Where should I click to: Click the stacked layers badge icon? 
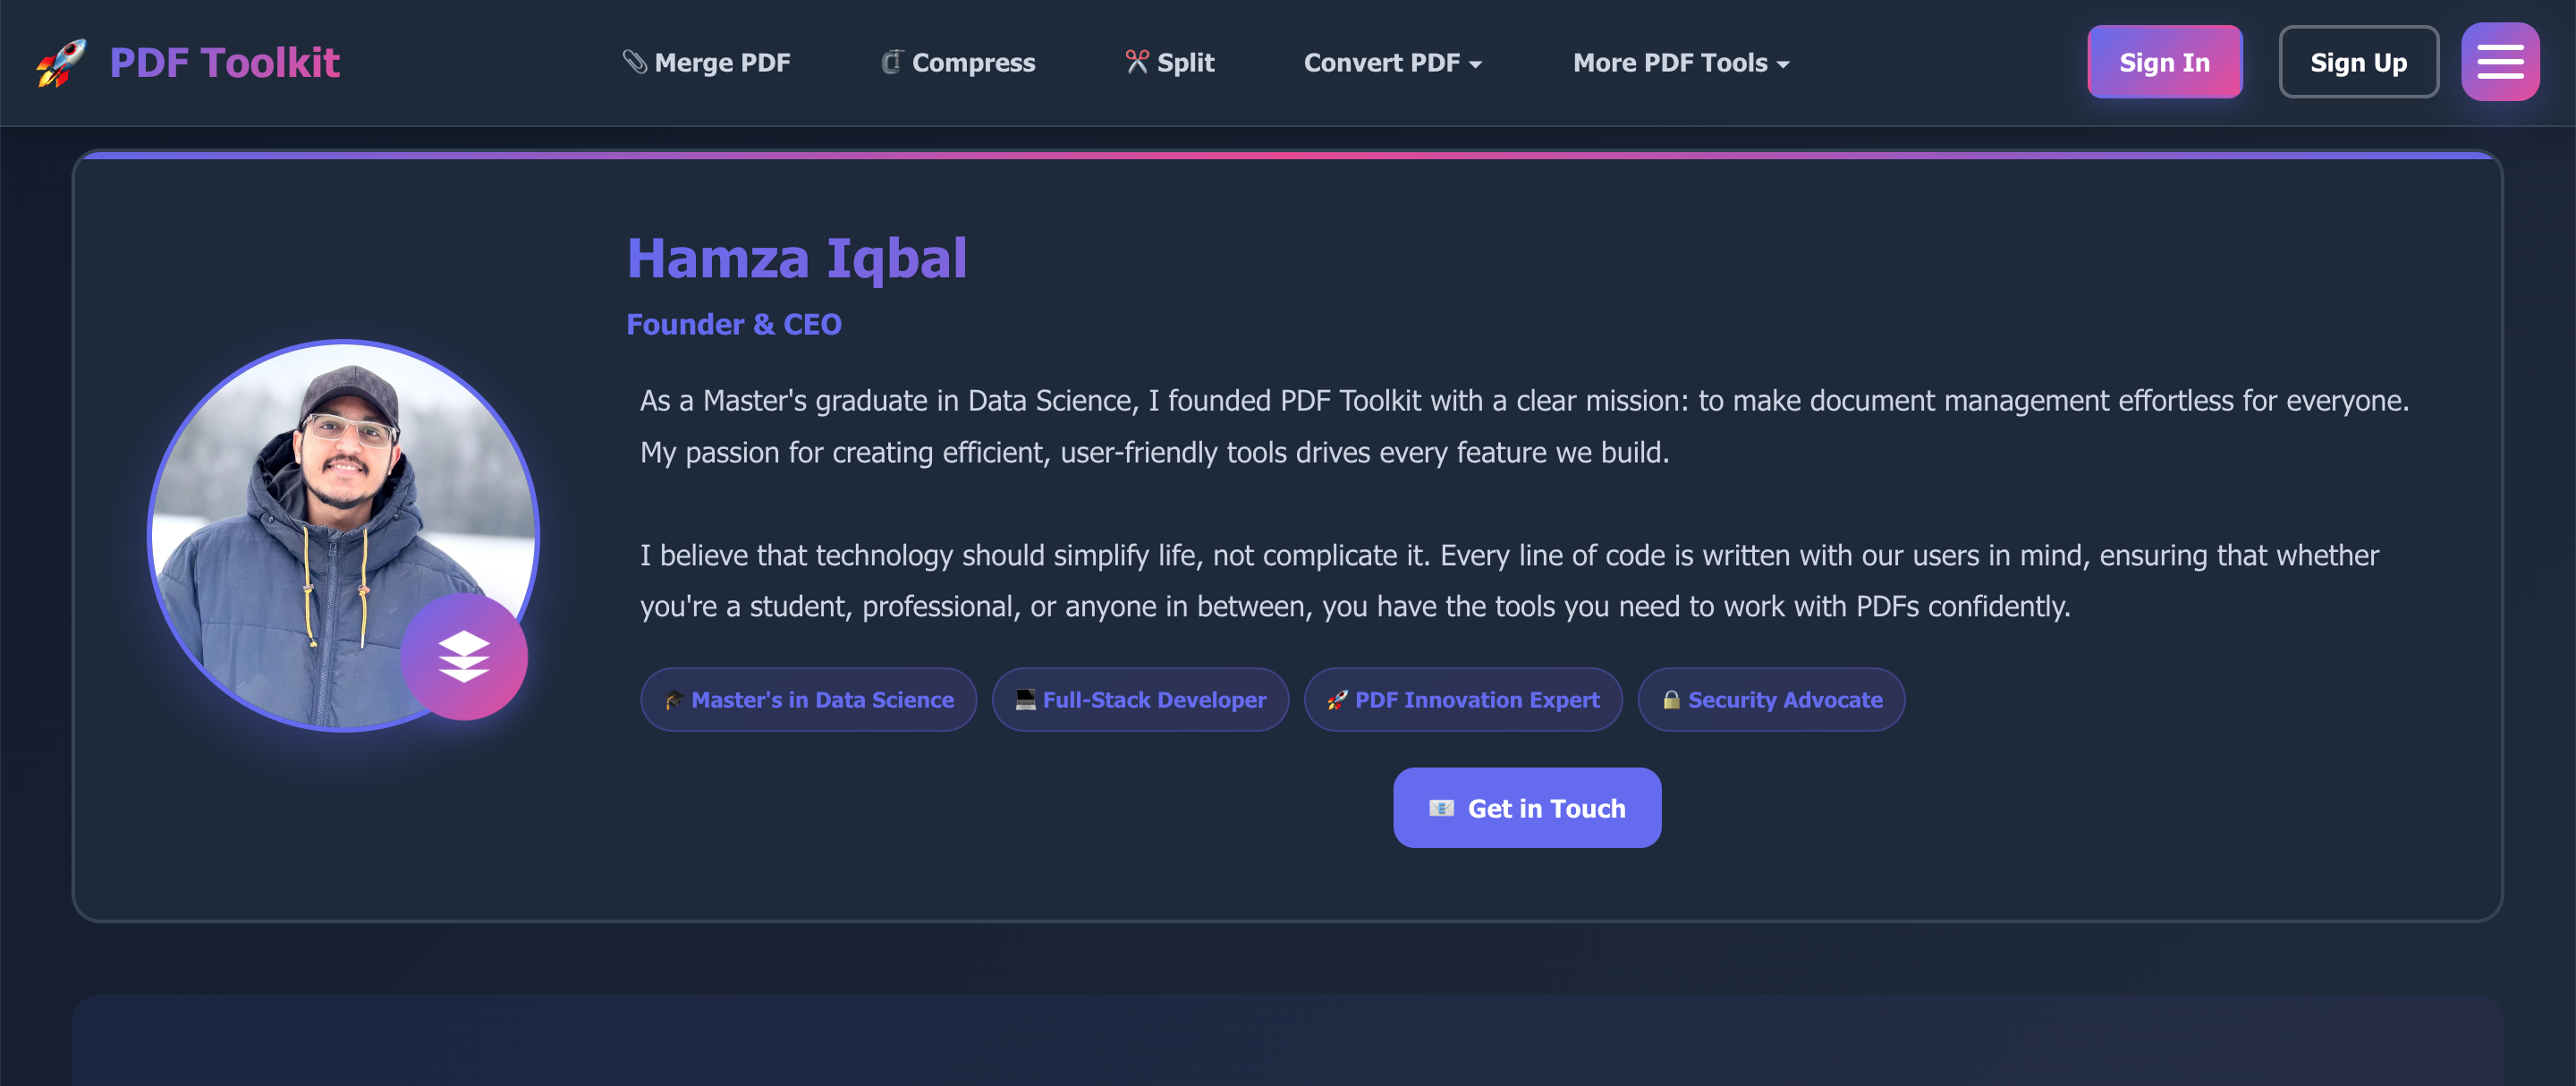pyautogui.click(x=464, y=657)
